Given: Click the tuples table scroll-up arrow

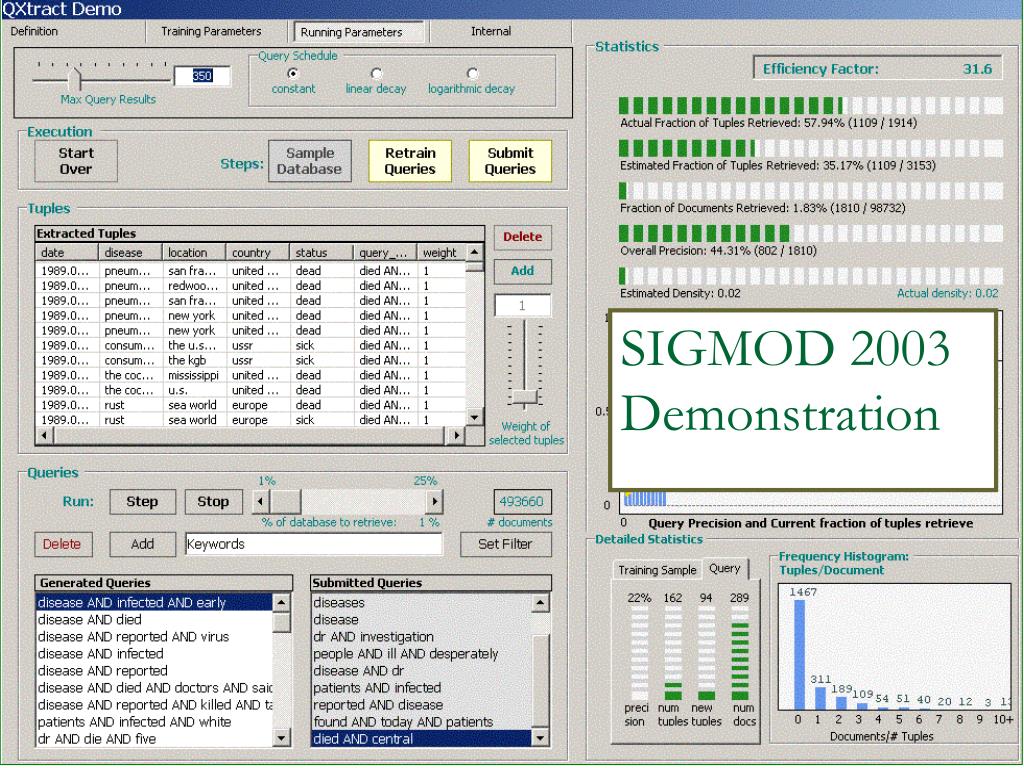Looking at the screenshot, I should 475,252.
